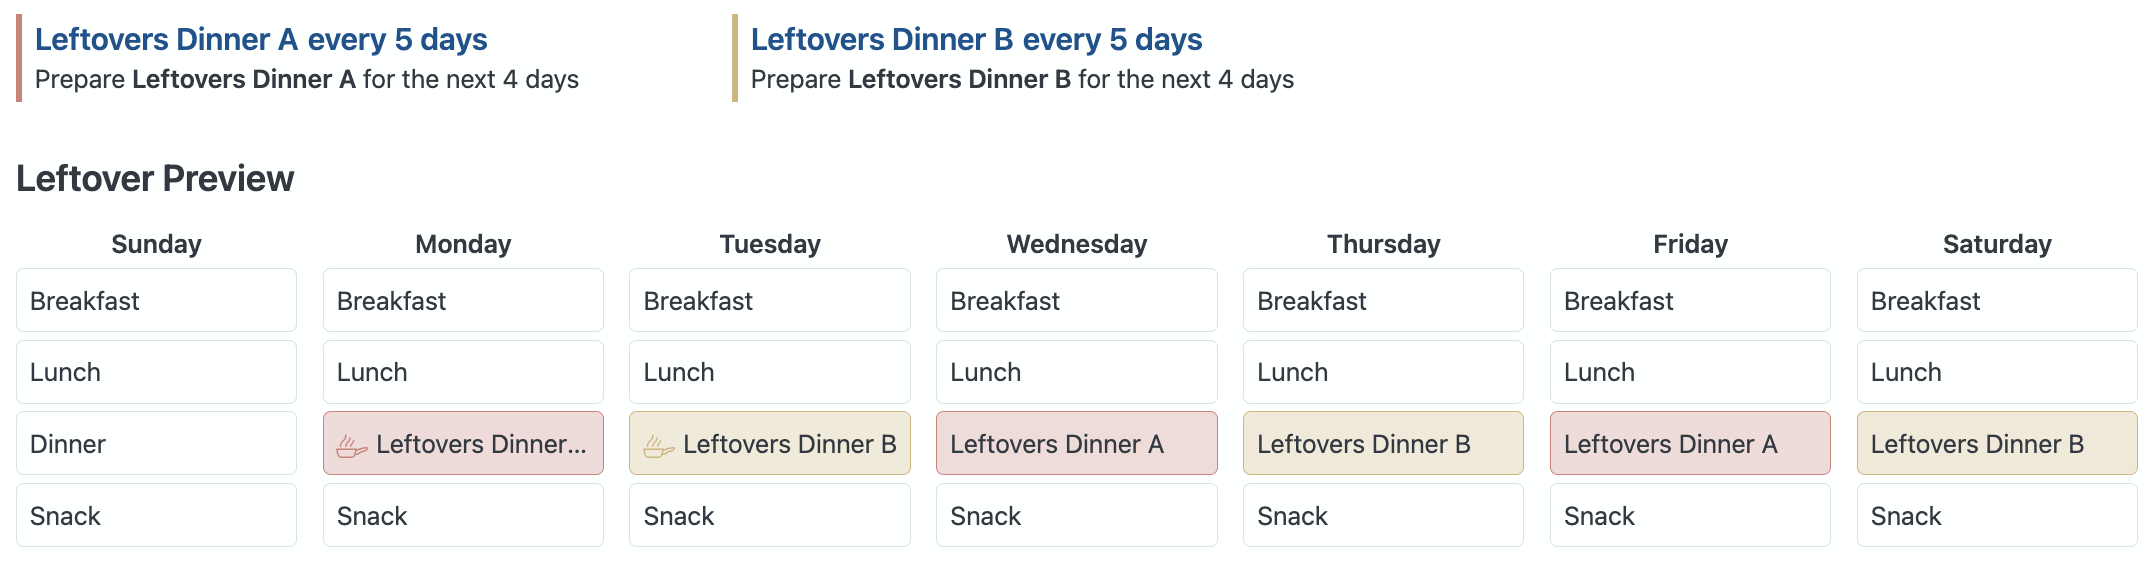
Task: Click the tan color bar beside Dinner B
Action: (x=735, y=58)
